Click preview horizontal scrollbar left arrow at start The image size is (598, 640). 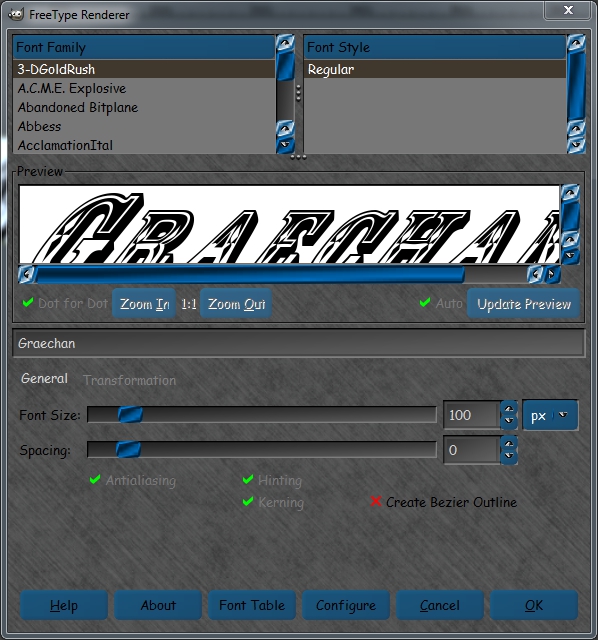(27, 274)
